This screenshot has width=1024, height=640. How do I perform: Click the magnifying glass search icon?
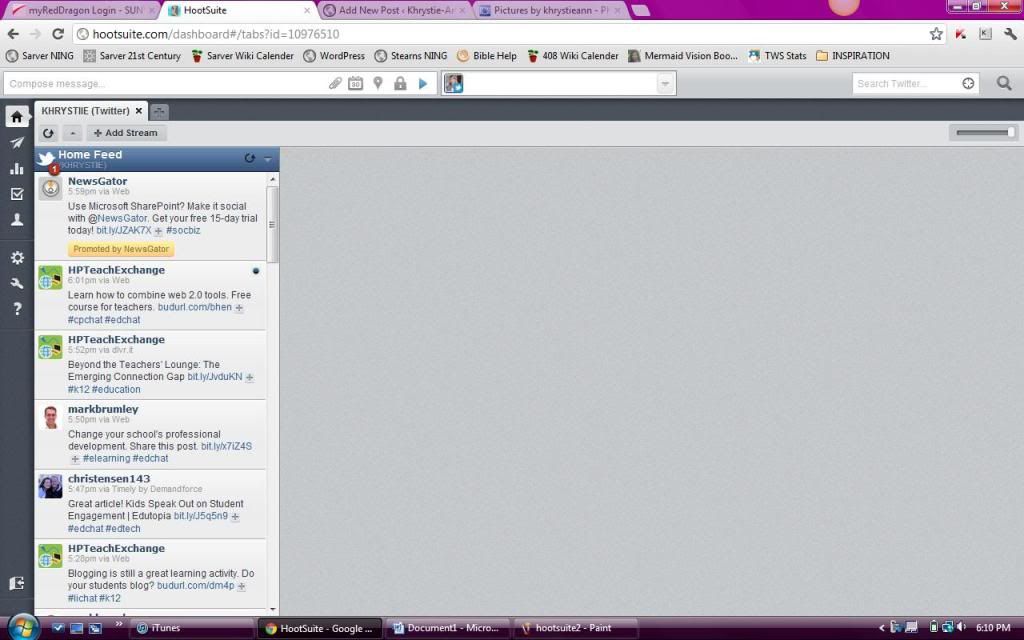click(1004, 84)
